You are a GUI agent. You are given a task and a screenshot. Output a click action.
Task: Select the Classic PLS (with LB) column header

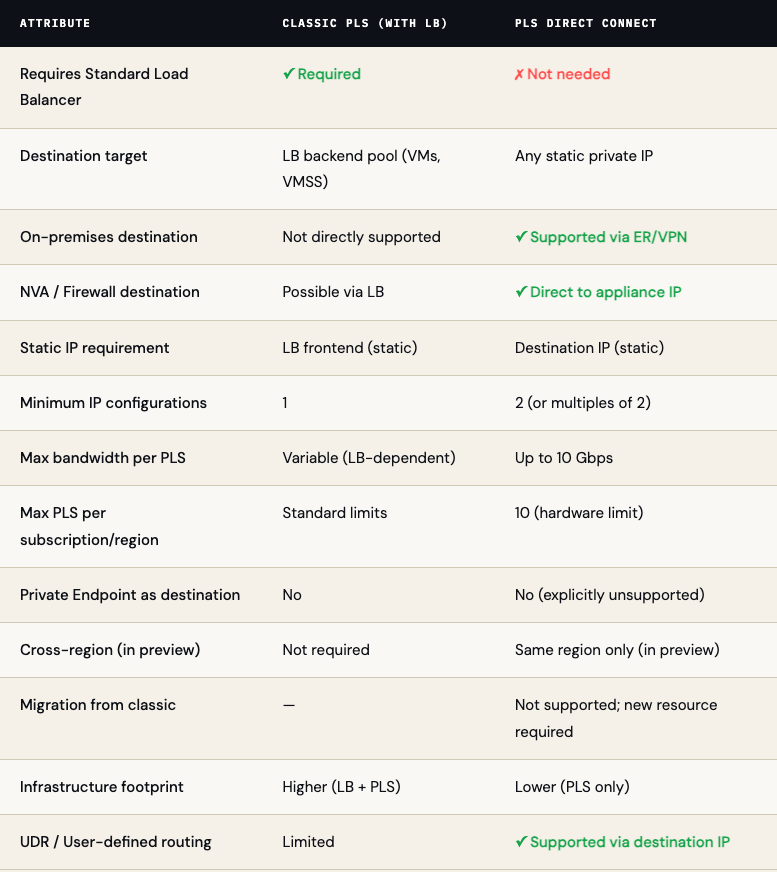point(365,23)
